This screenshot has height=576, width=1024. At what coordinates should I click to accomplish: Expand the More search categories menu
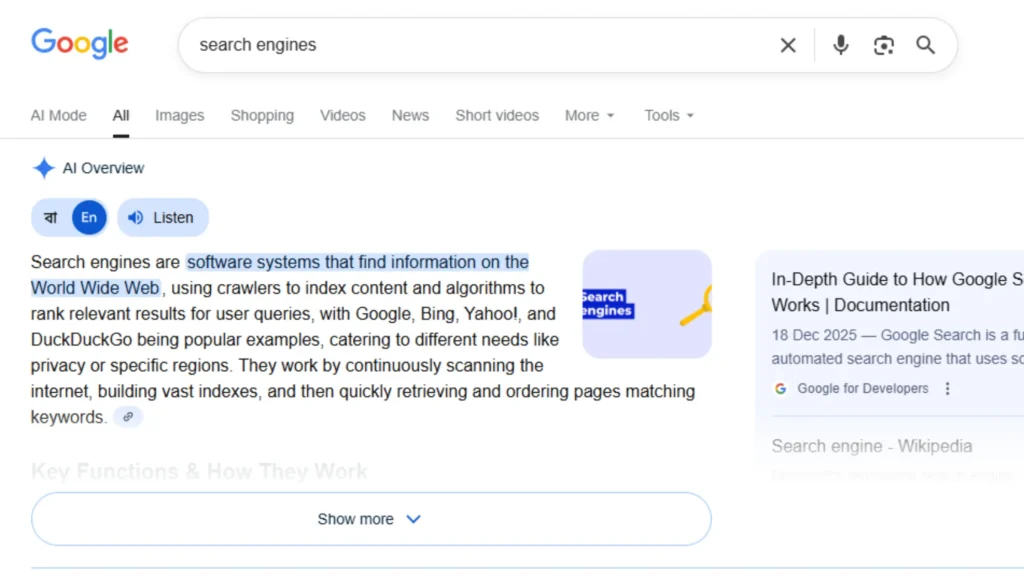tap(589, 115)
